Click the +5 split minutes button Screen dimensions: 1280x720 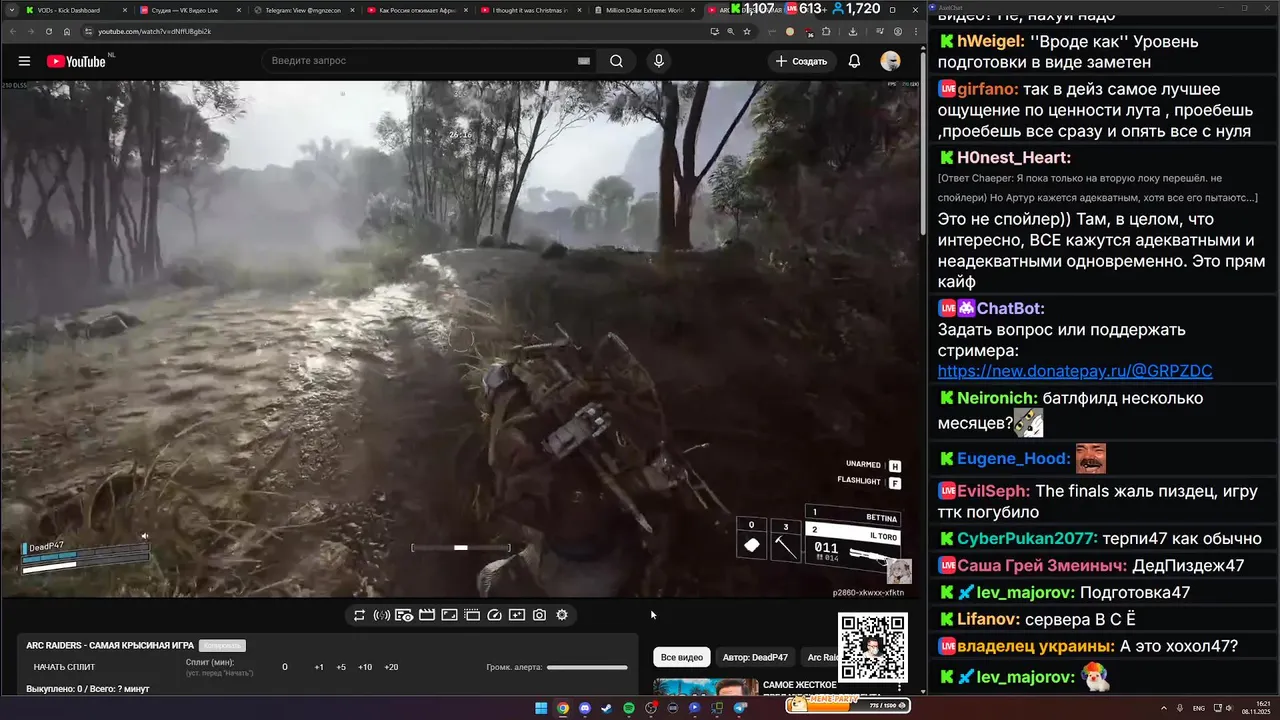[341, 667]
